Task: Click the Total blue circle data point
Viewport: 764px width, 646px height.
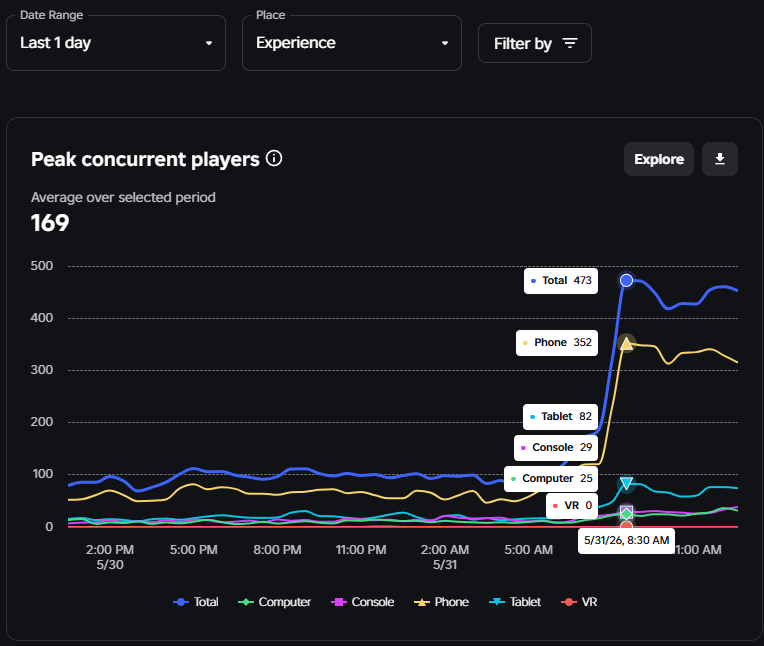Action: 627,281
